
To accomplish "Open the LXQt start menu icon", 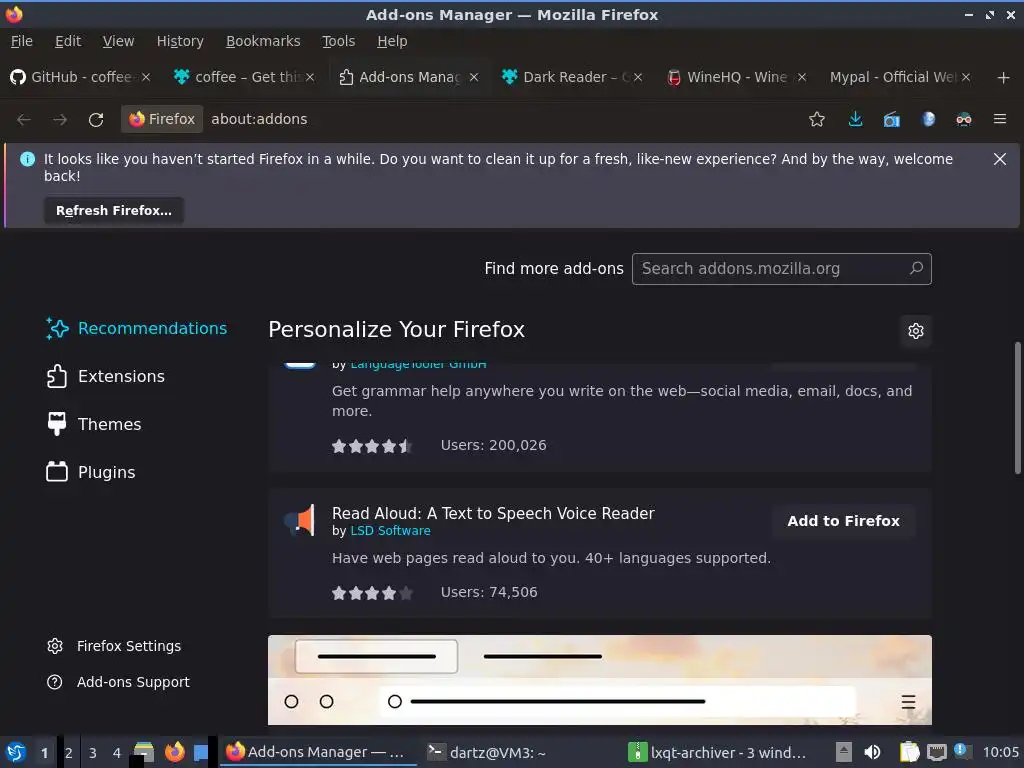I will coord(16,752).
